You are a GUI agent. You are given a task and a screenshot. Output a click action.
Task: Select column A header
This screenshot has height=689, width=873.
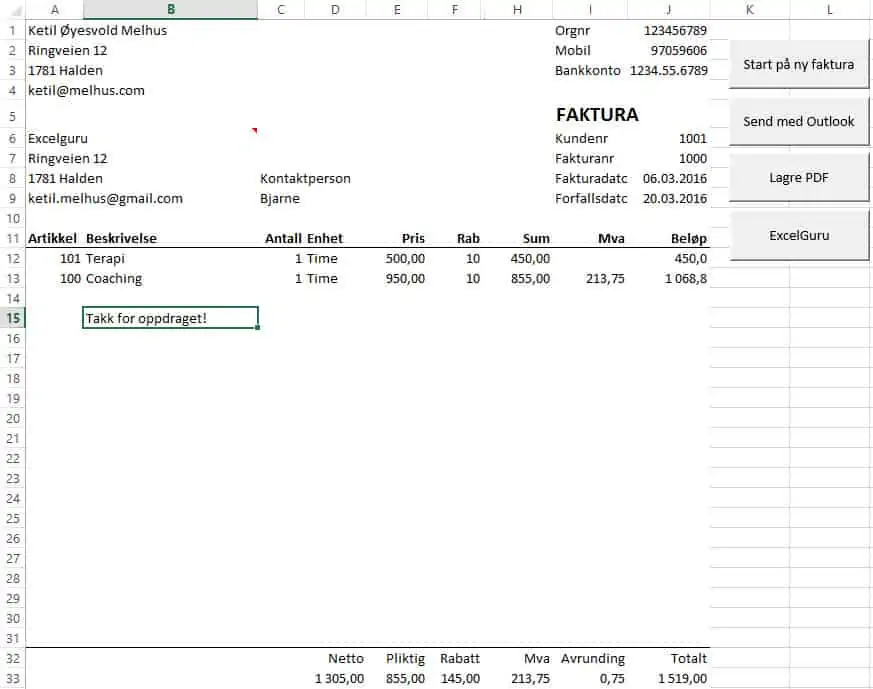[x=55, y=9]
